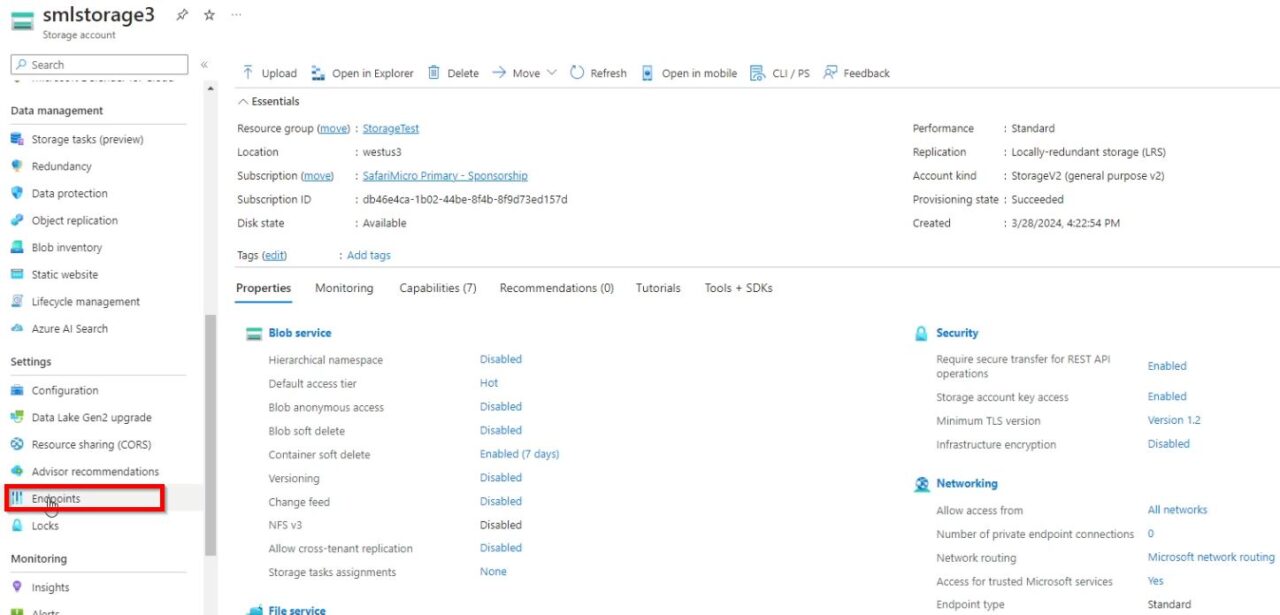Click Add tags
The width and height of the screenshot is (1280, 615).
369,255
